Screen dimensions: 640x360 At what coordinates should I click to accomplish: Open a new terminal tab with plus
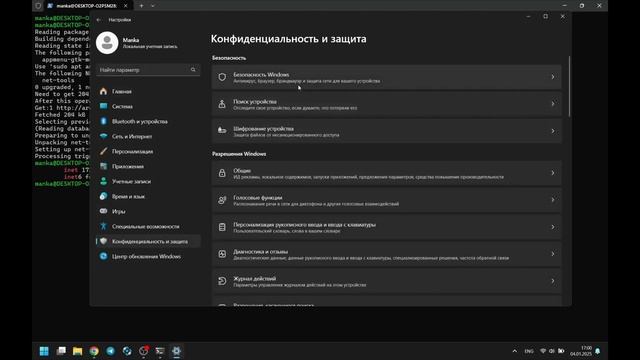pos(141,6)
